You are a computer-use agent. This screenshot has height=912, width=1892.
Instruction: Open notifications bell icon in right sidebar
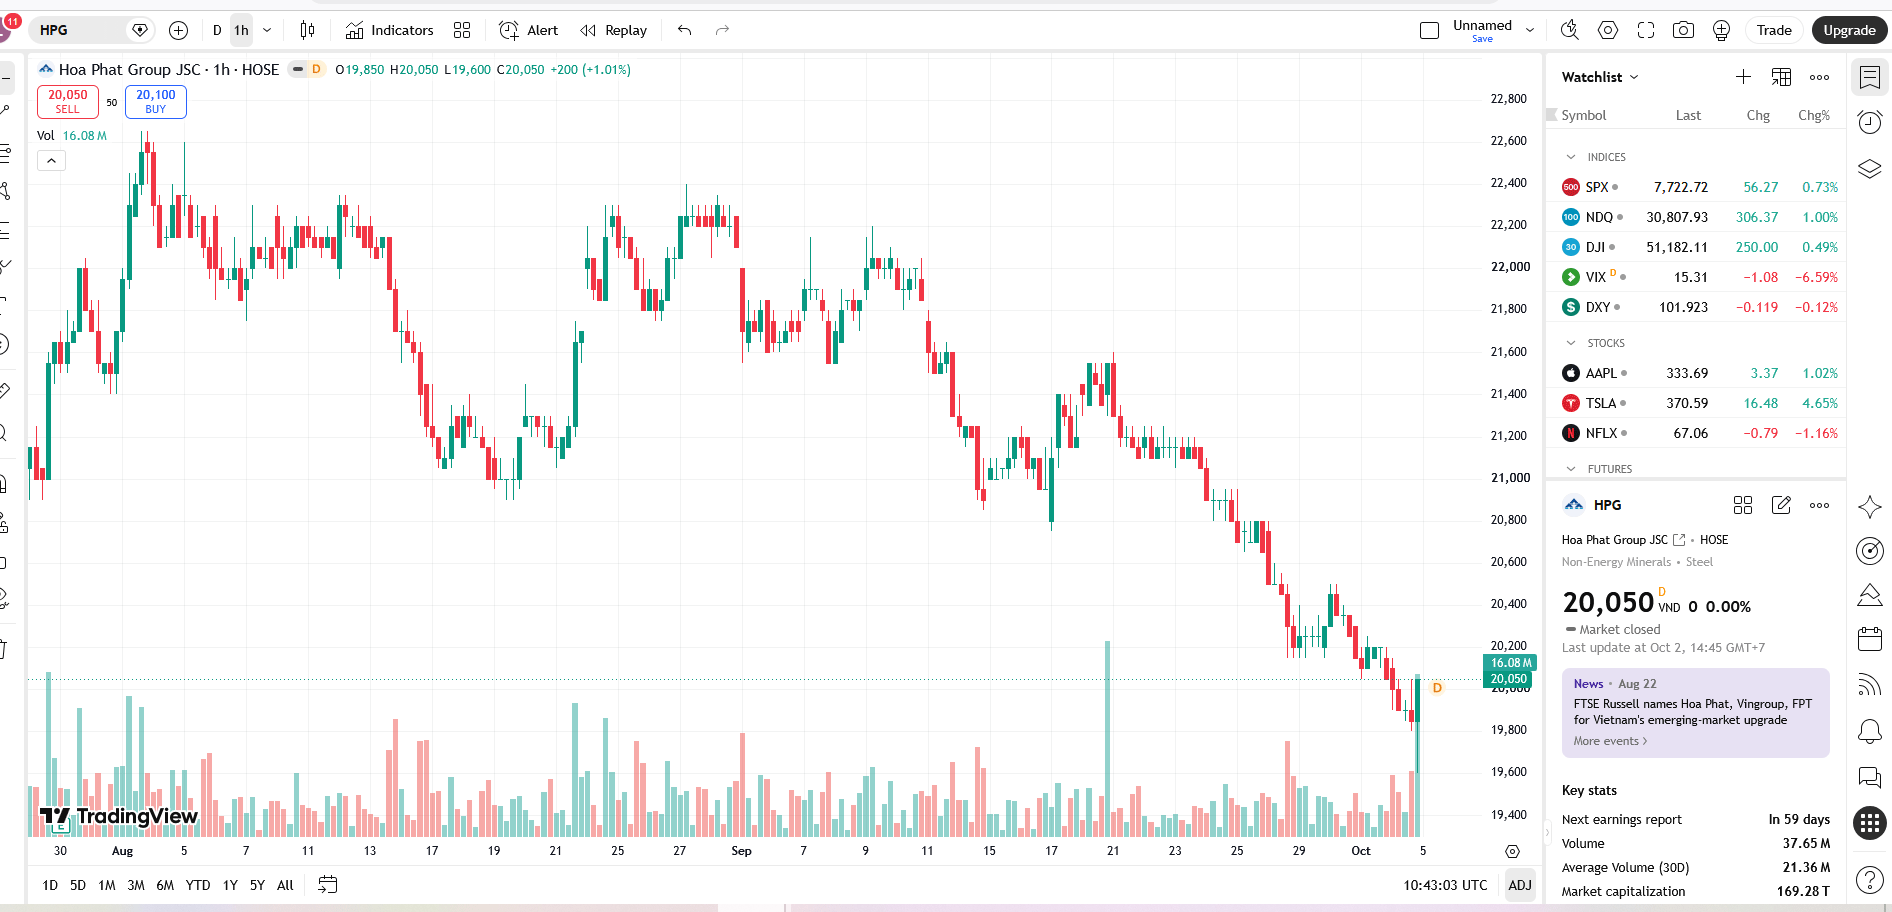(1870, 731)
